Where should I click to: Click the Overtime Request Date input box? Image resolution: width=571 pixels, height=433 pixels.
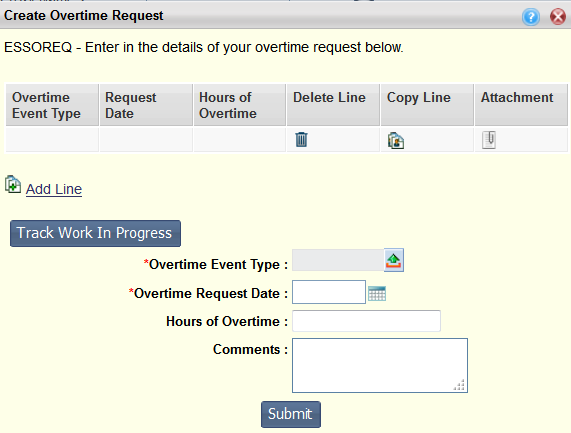(x=329, y=292)
